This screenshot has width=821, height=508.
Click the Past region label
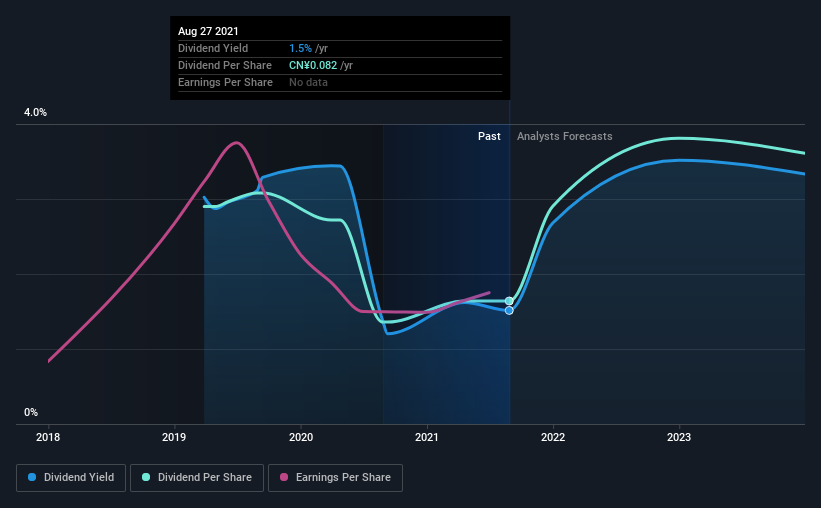tap(489, 136)
